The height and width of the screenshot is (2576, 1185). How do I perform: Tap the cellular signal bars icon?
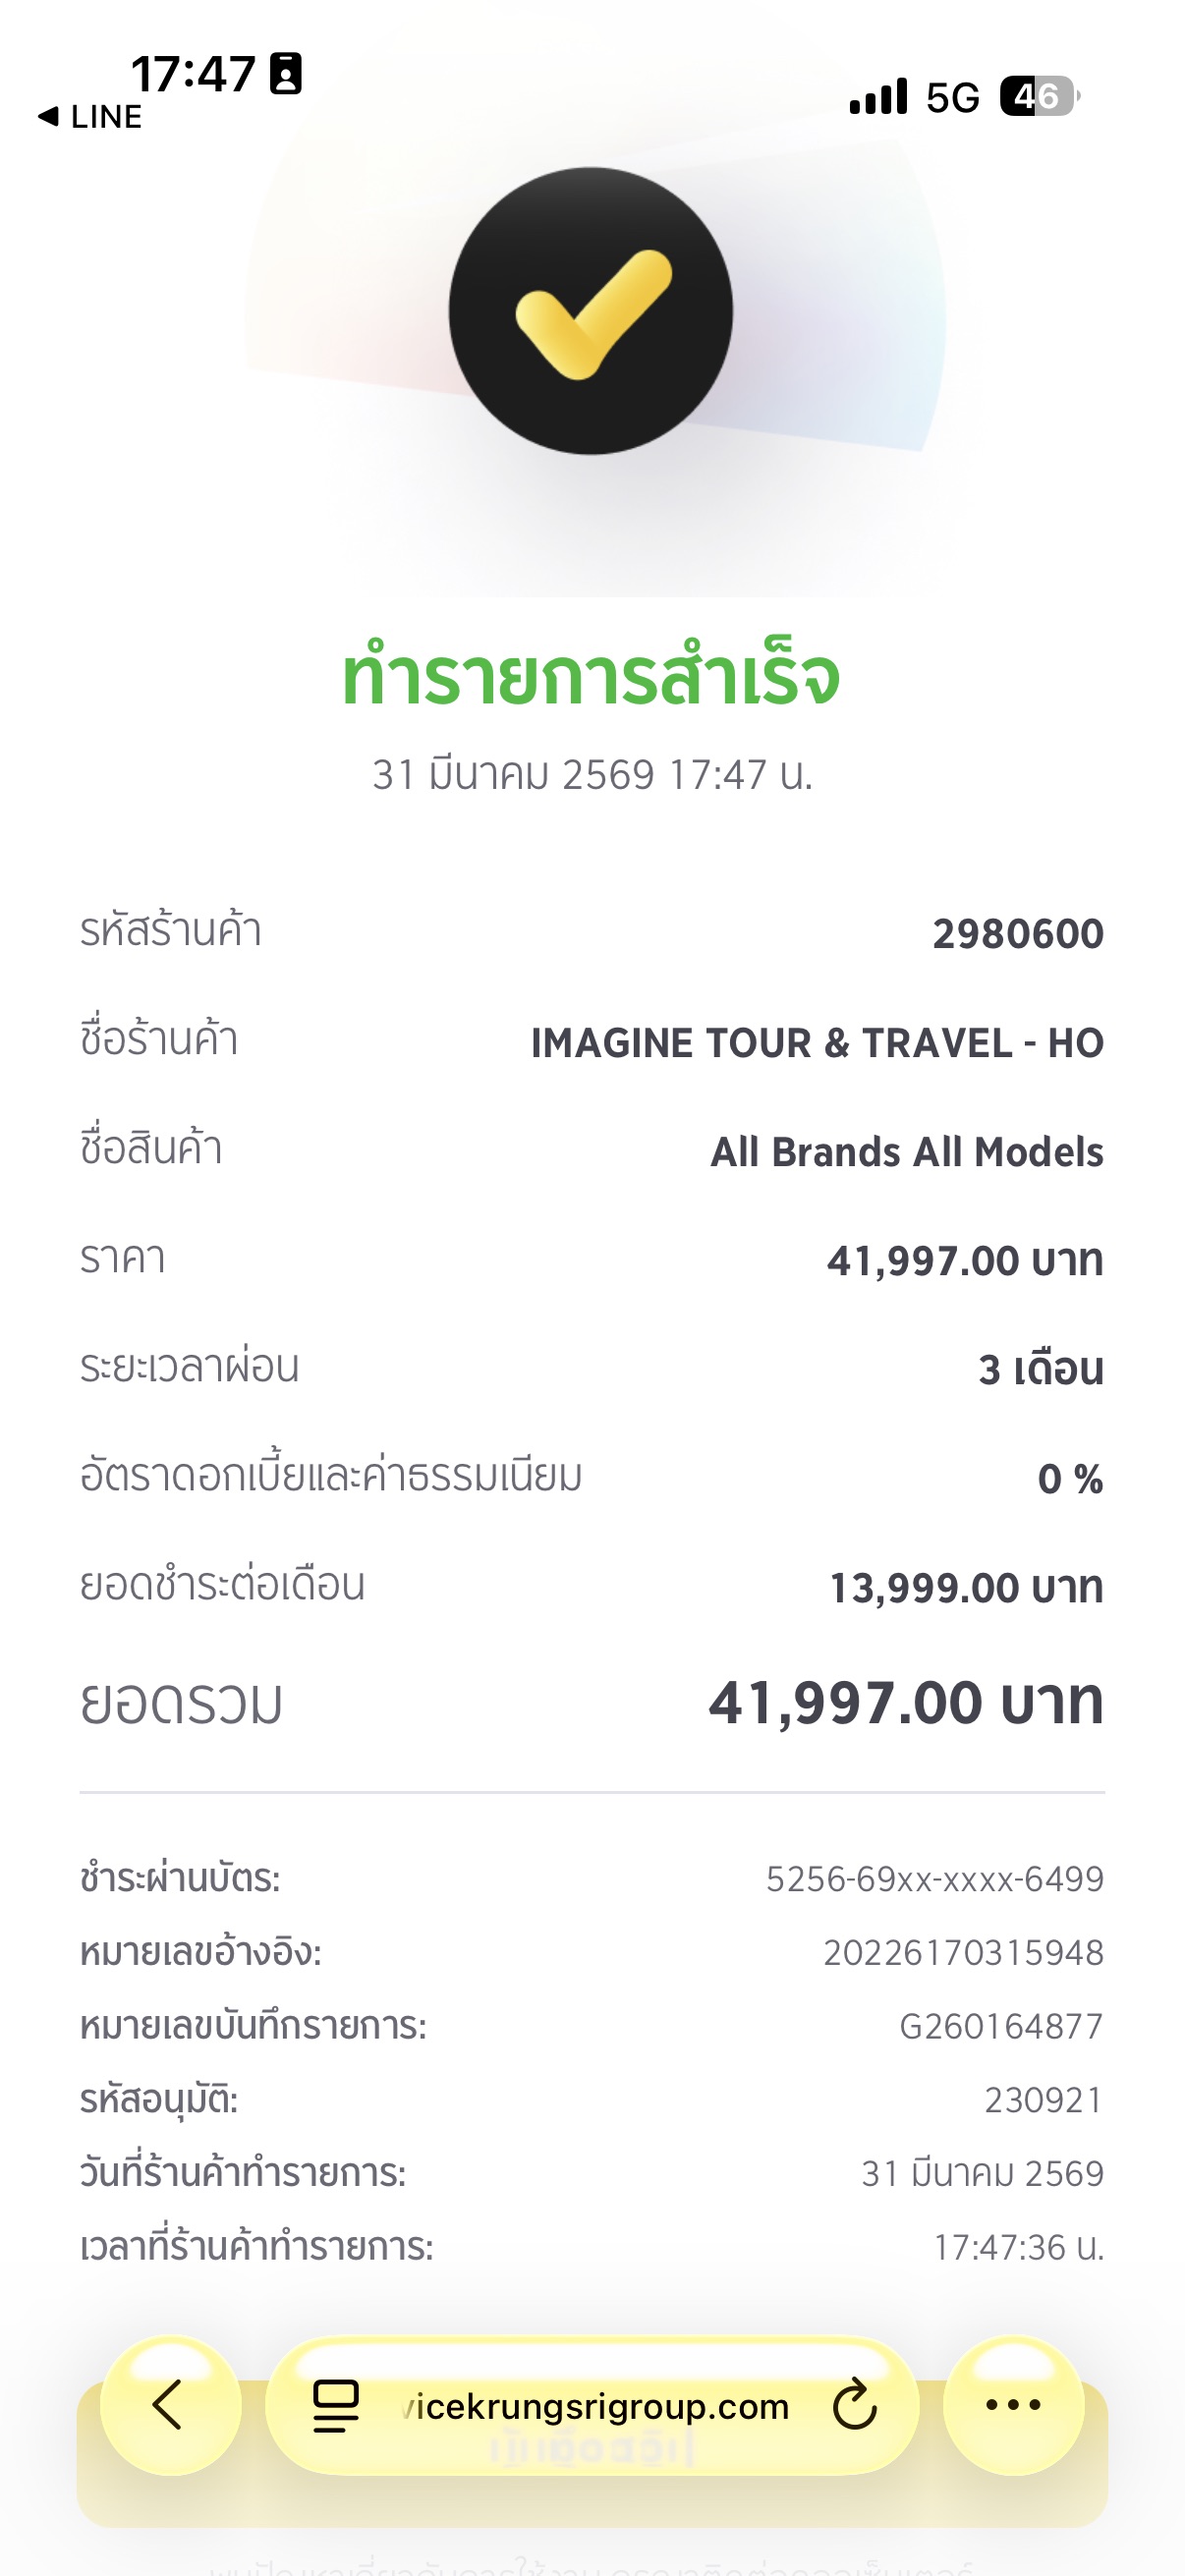point(878,97)
